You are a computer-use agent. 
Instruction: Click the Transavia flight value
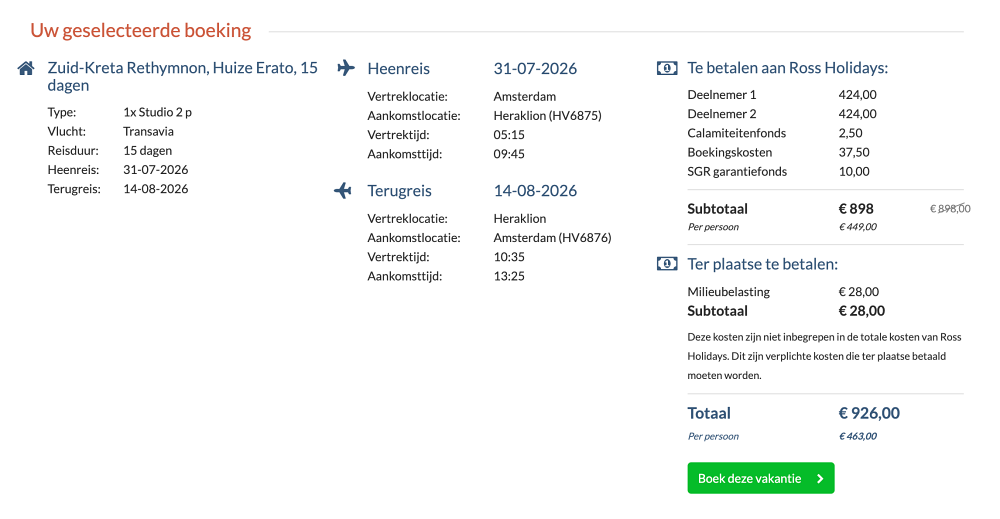pos(148,131)
